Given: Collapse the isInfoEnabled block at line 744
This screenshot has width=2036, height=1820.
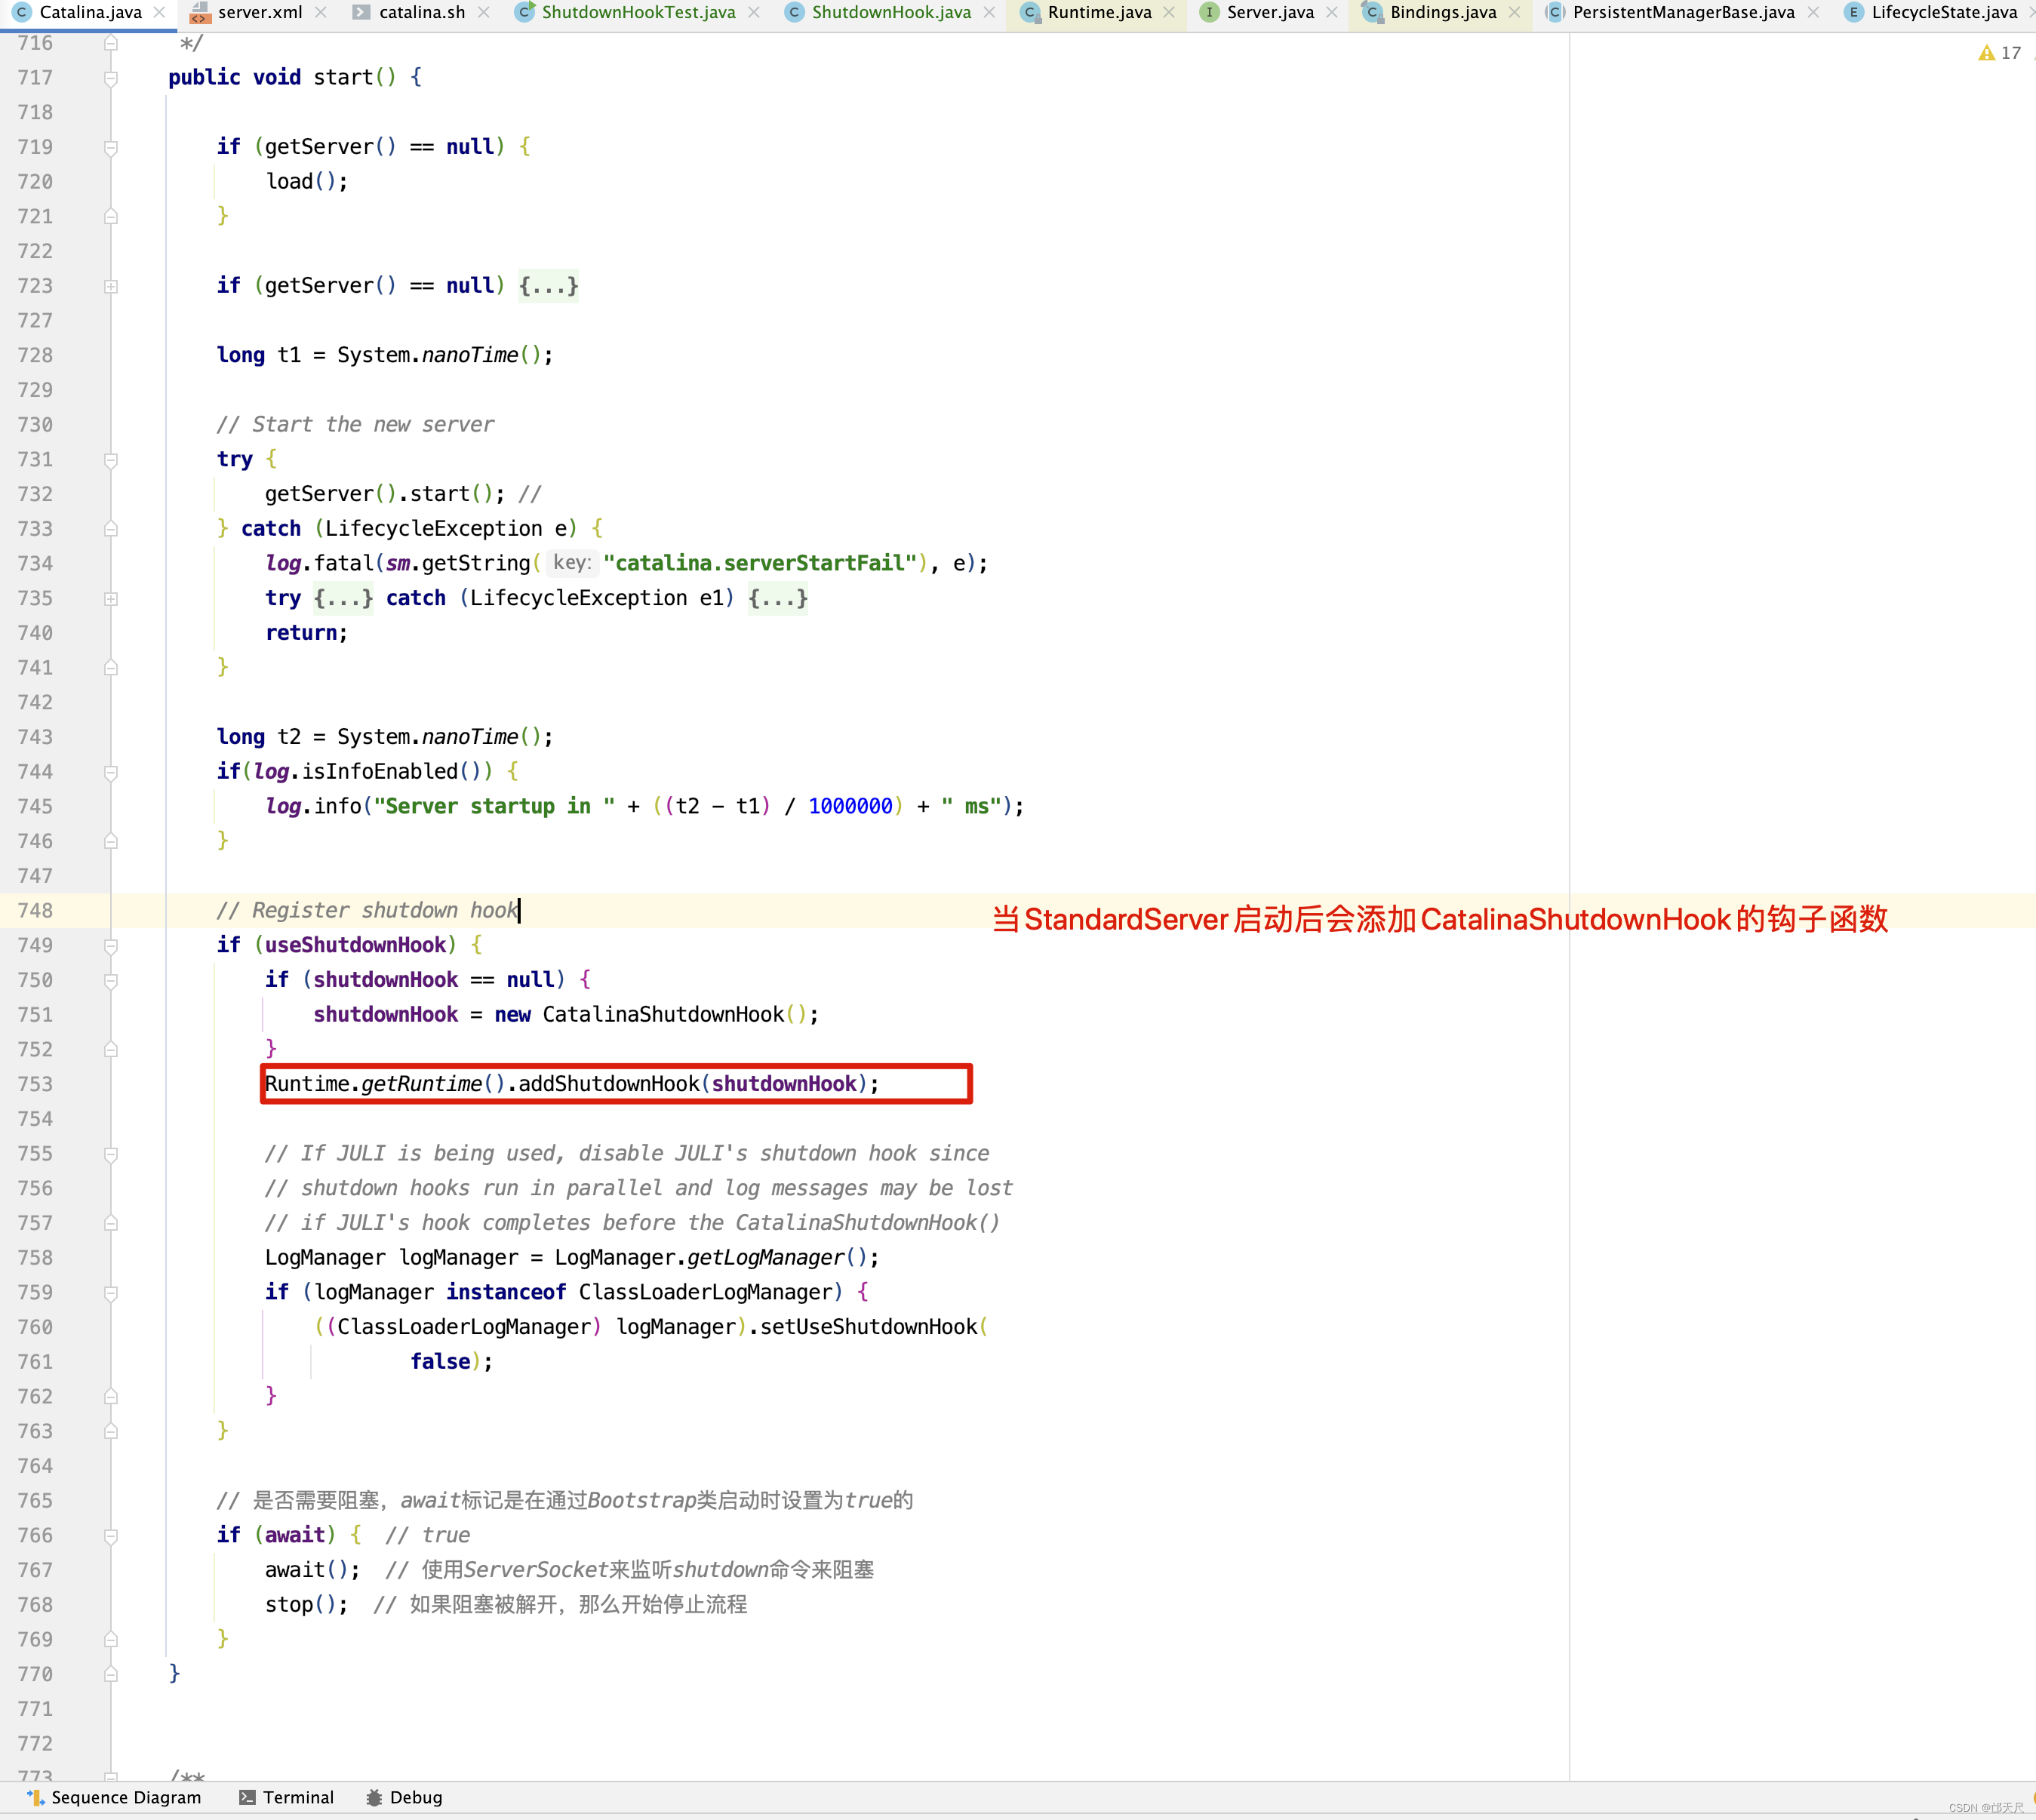Looking at the screenshot, I should tap(111, 772).
